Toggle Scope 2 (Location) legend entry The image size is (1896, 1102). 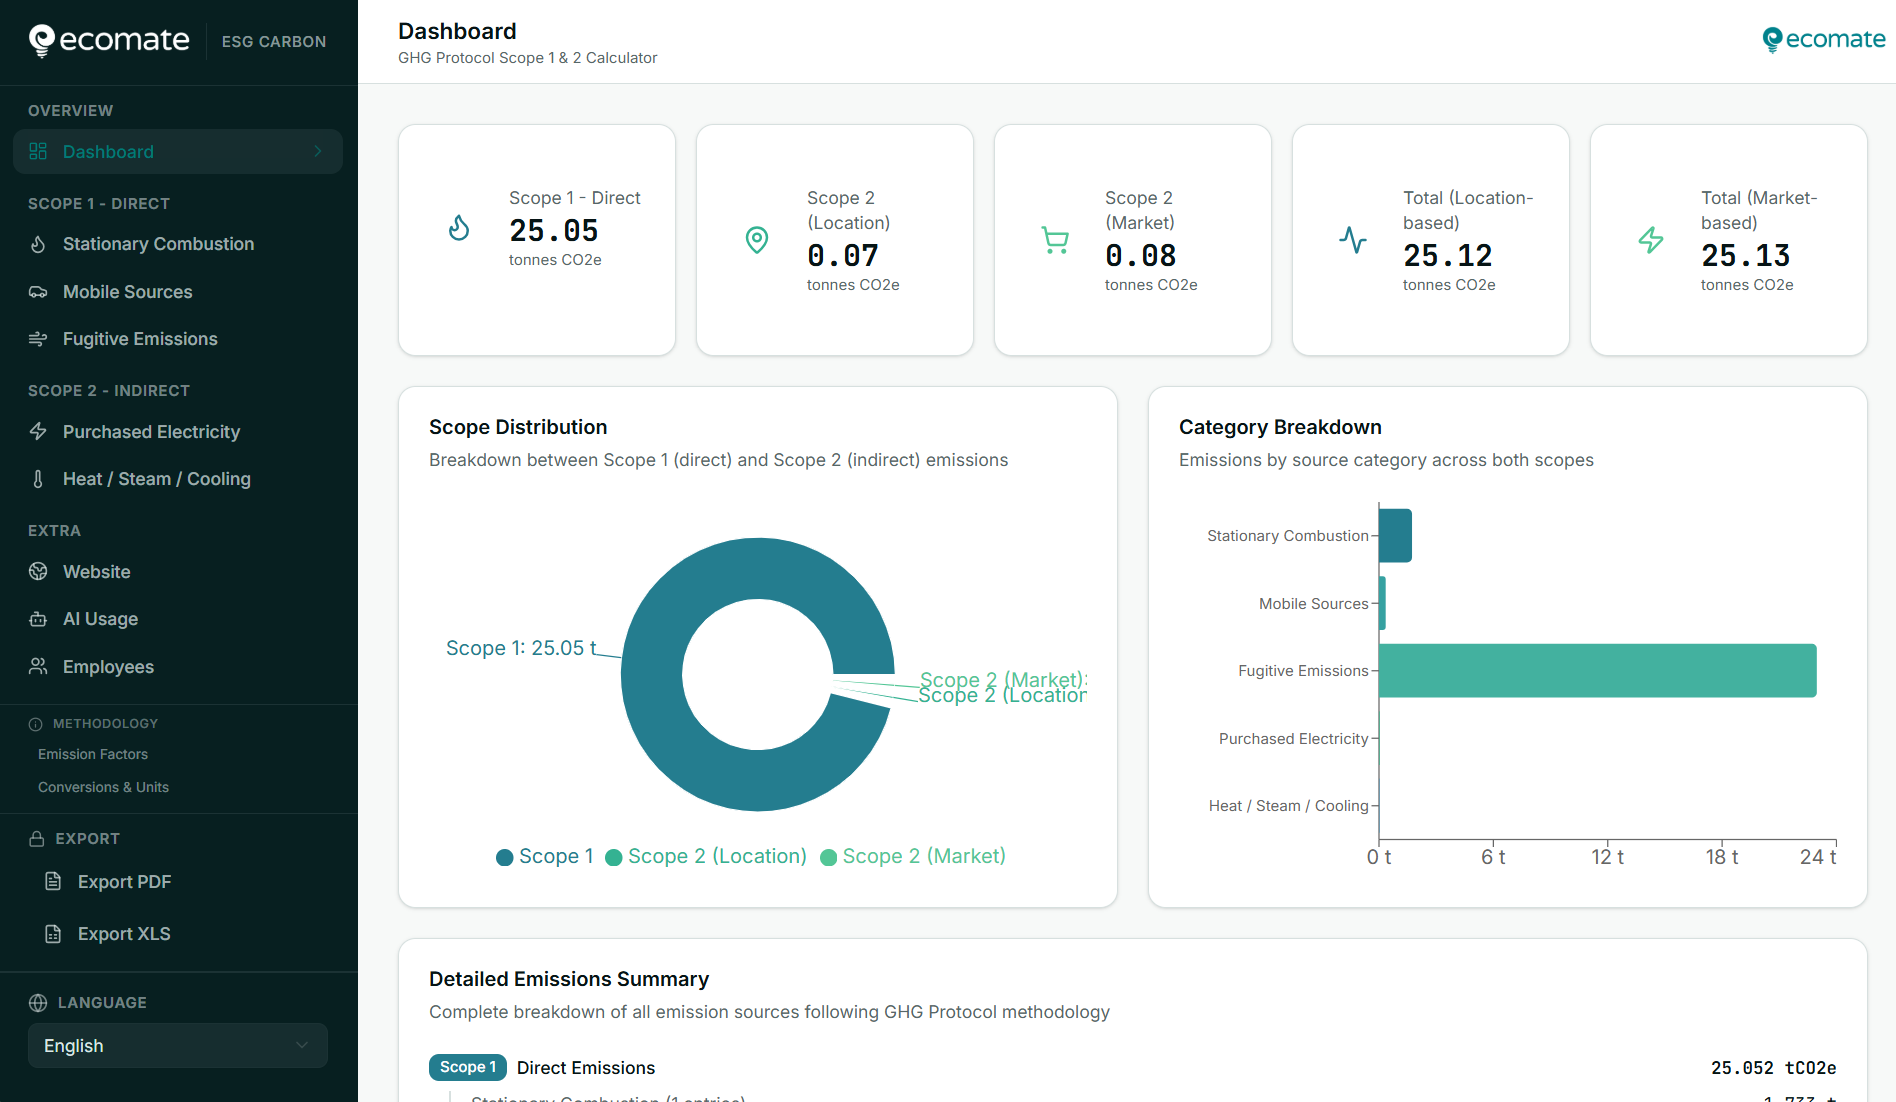tap(706, 856)
